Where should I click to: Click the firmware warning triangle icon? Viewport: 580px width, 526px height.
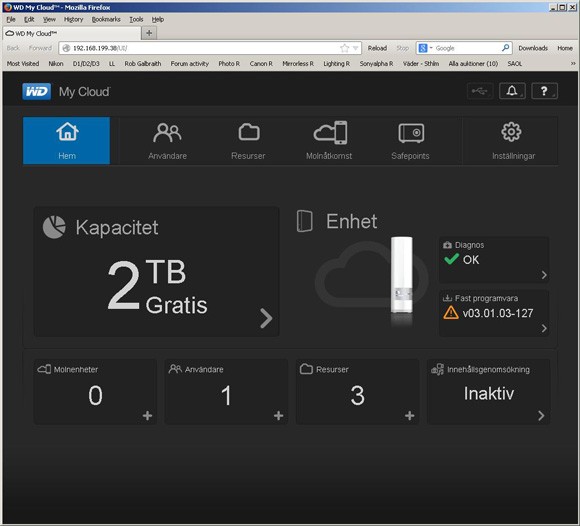(x=451, y=313)
